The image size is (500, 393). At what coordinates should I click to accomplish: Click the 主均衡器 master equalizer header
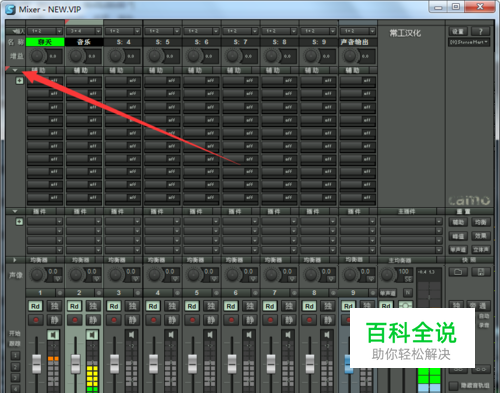(400, 260)
